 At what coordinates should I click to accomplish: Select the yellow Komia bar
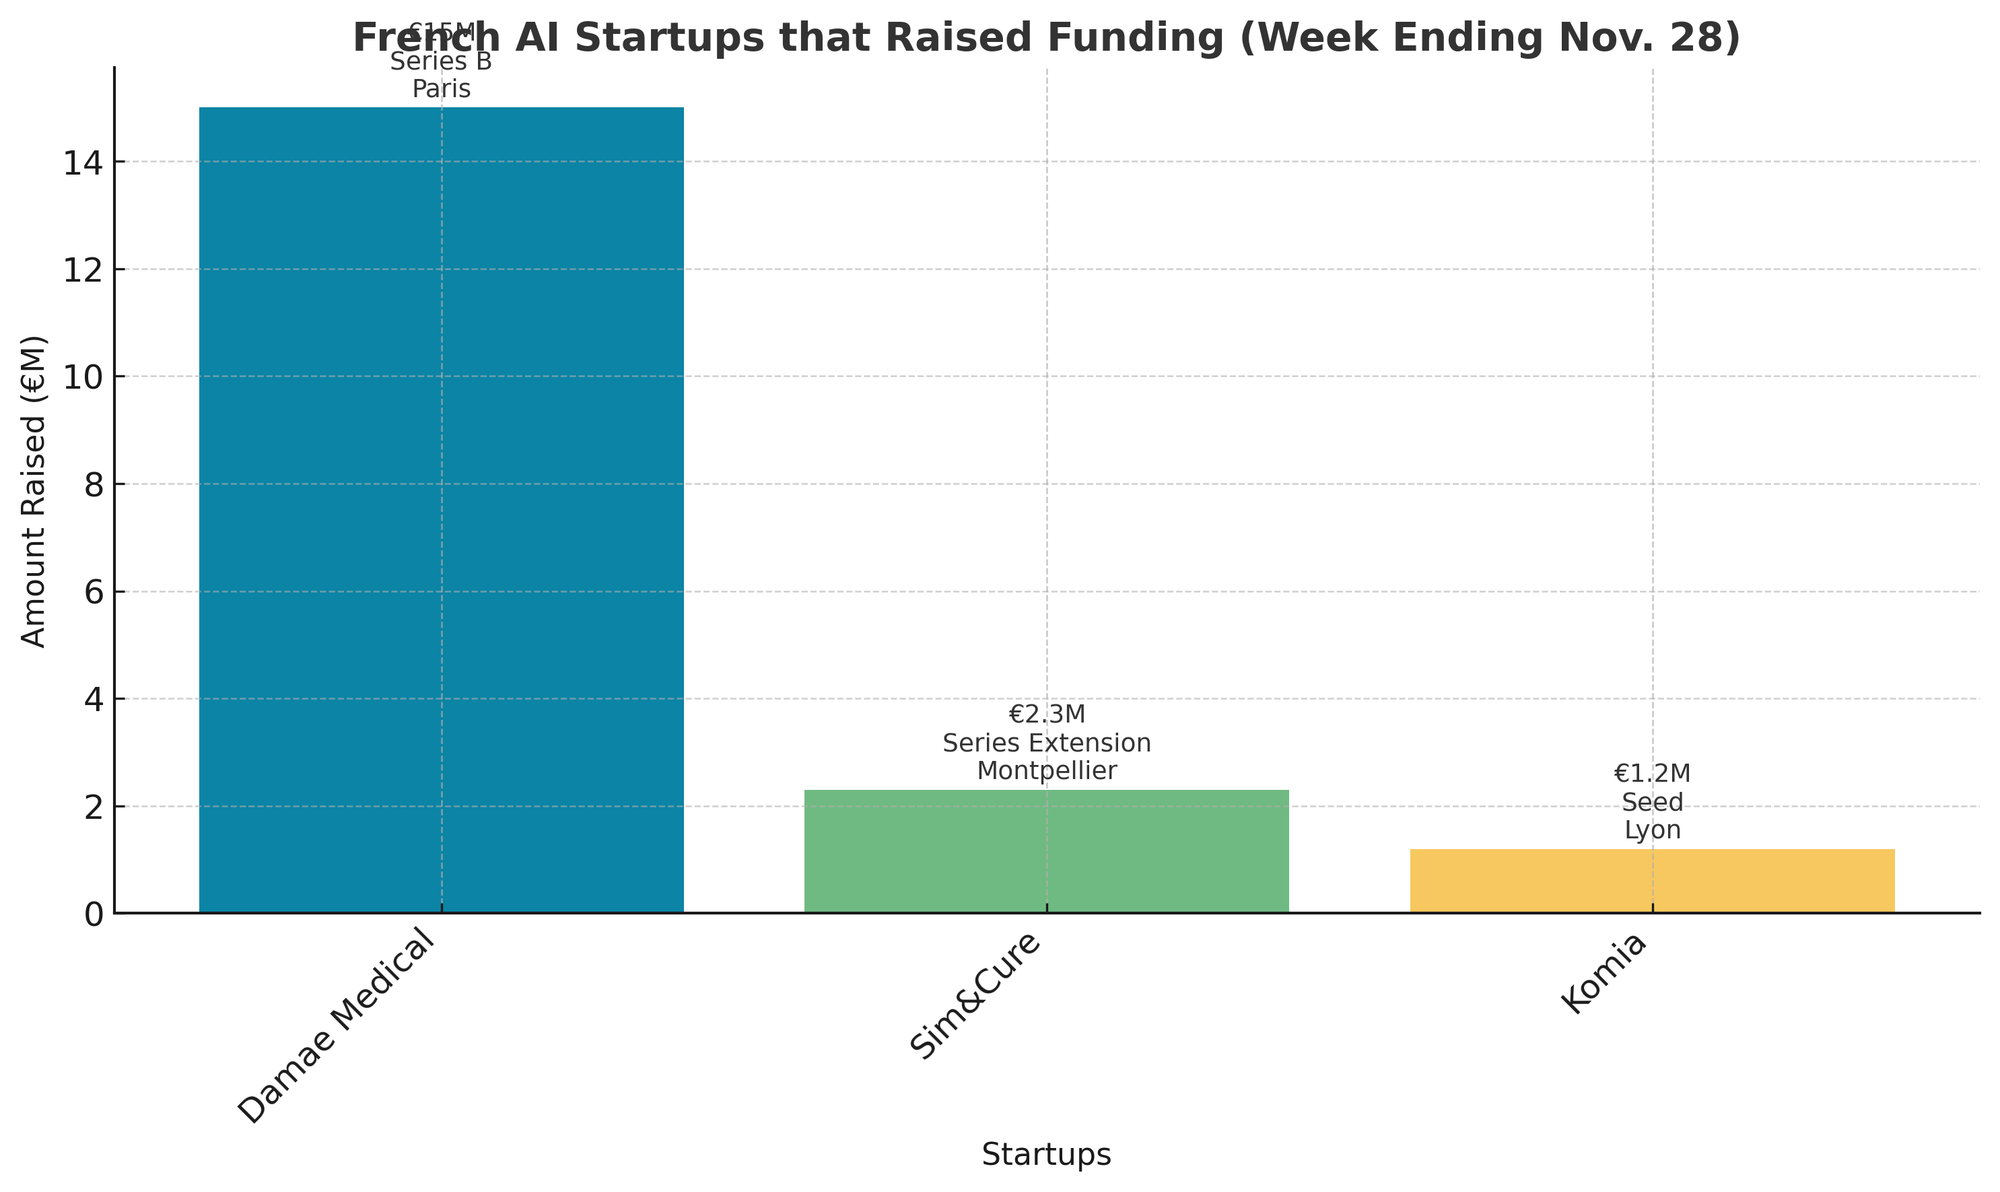(x=1651, y=881)
